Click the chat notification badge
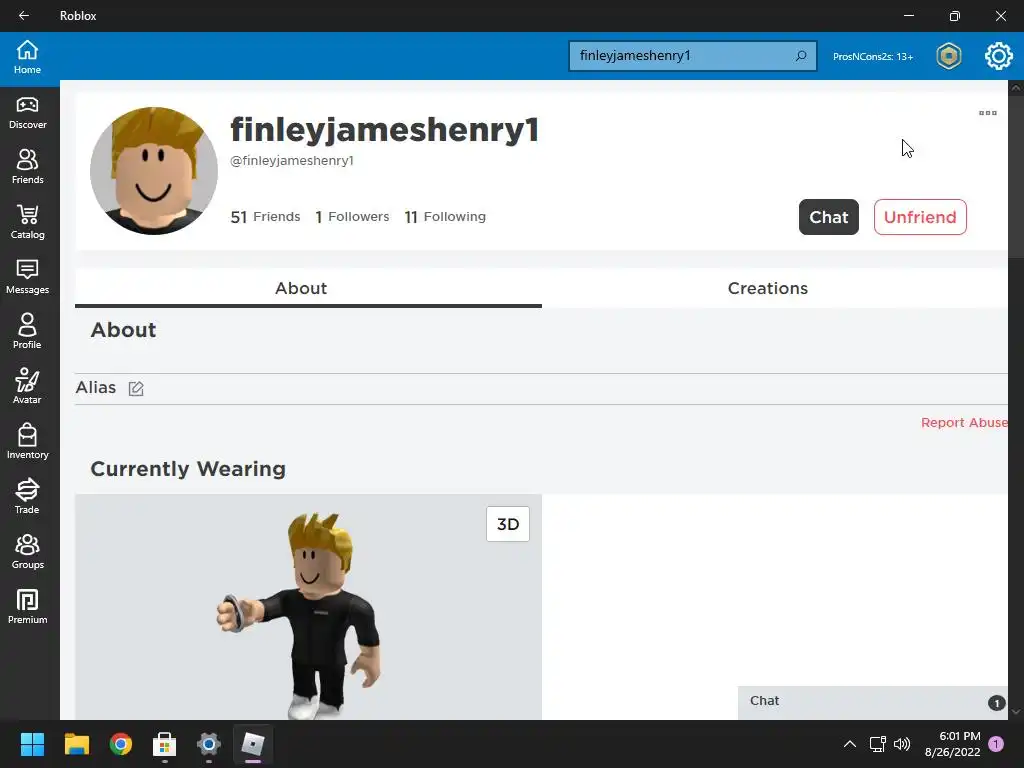This screenshot has width=1024, height=768. click(996, 703)
